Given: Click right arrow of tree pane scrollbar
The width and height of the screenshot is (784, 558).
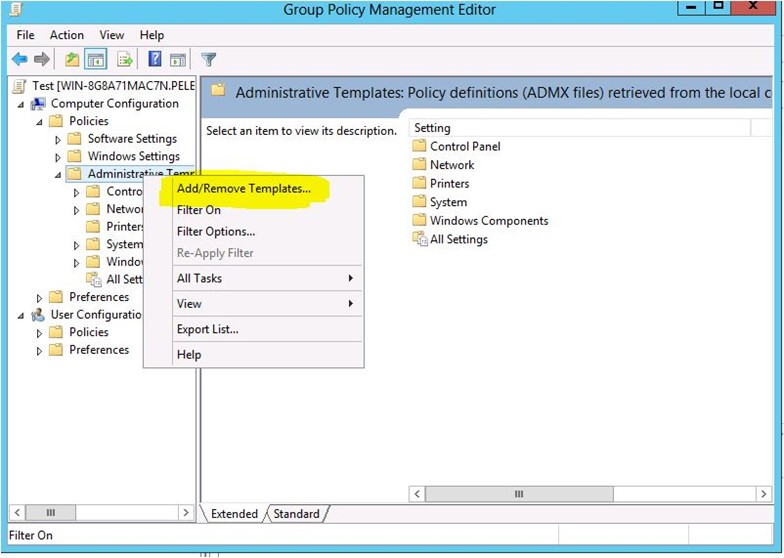Looking at the screenshot, I should click(x=185, y=512).
